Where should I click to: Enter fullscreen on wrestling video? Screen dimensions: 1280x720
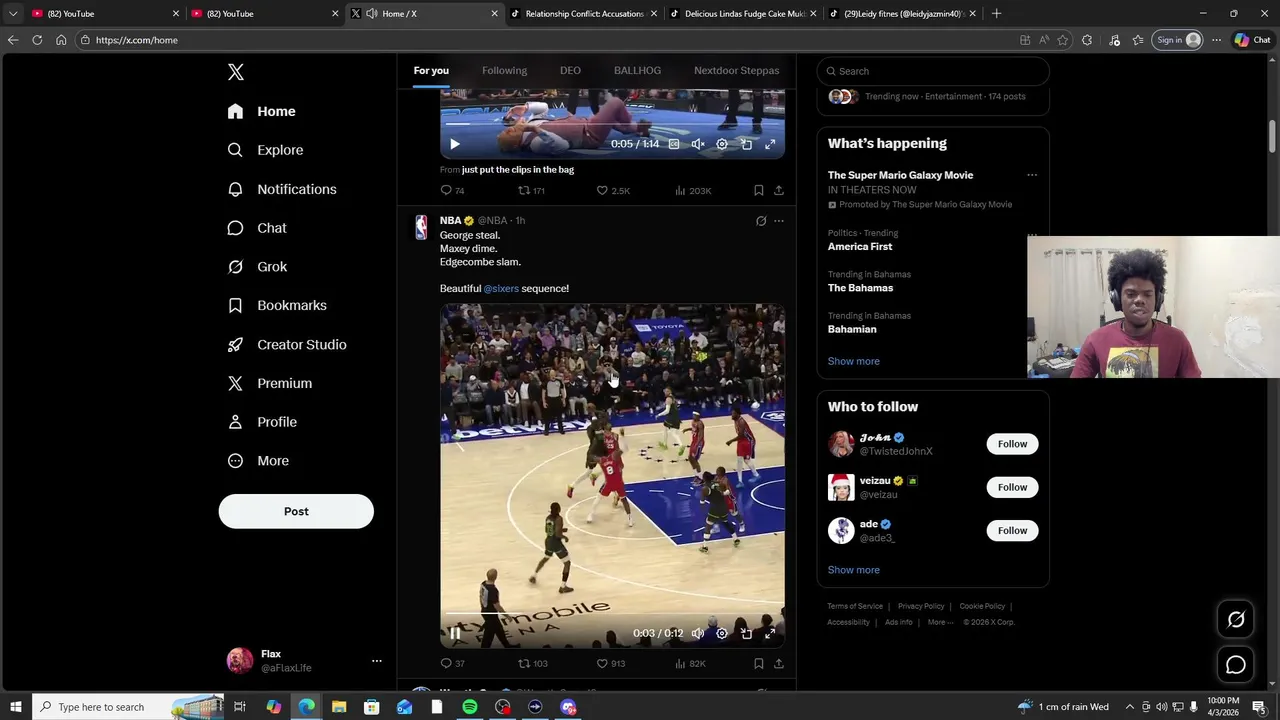tap(770, 144)
